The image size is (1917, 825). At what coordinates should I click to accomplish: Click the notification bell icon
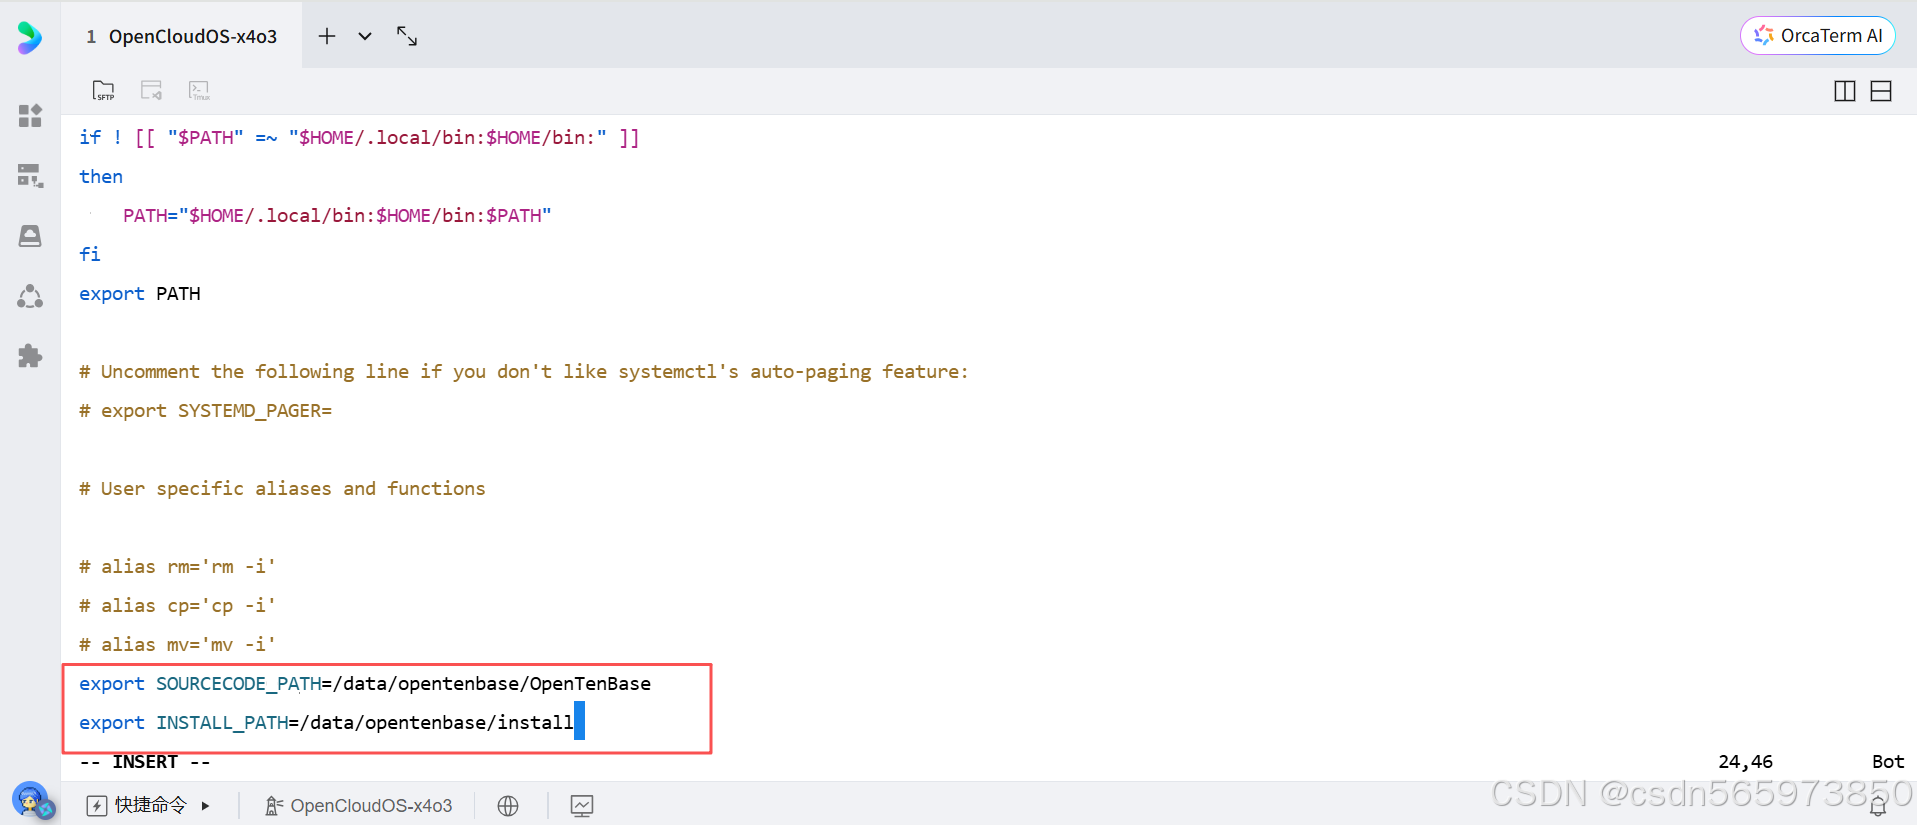[1878, 805]
